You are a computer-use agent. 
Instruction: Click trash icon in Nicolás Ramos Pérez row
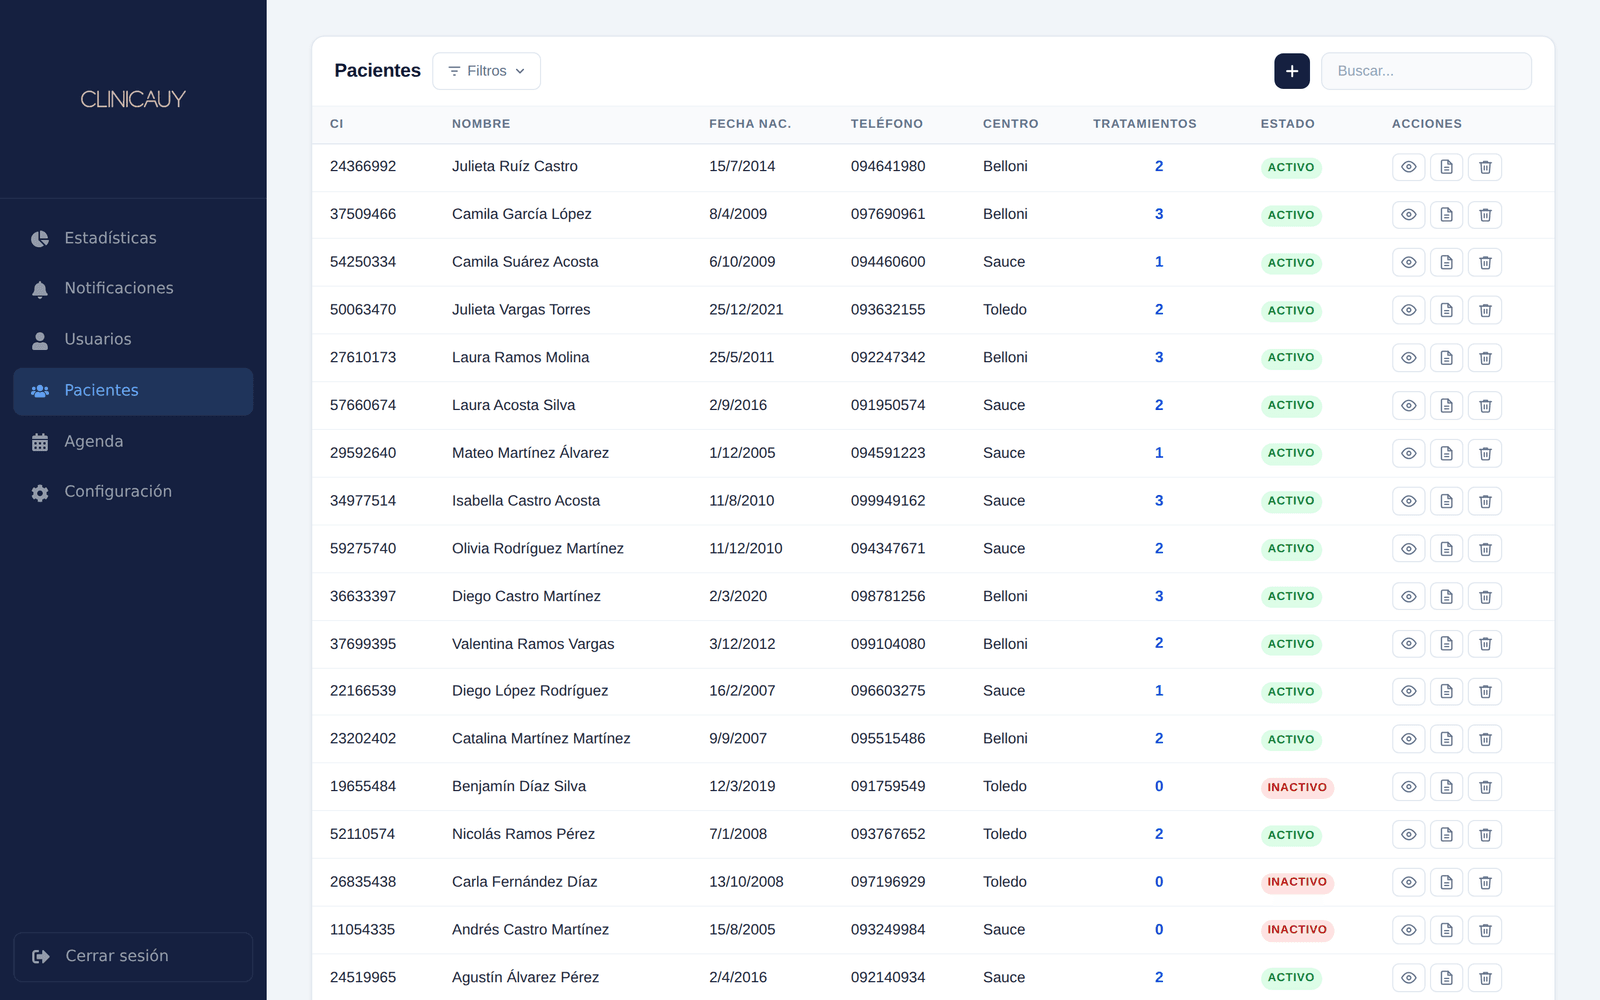pos(1485,835)
